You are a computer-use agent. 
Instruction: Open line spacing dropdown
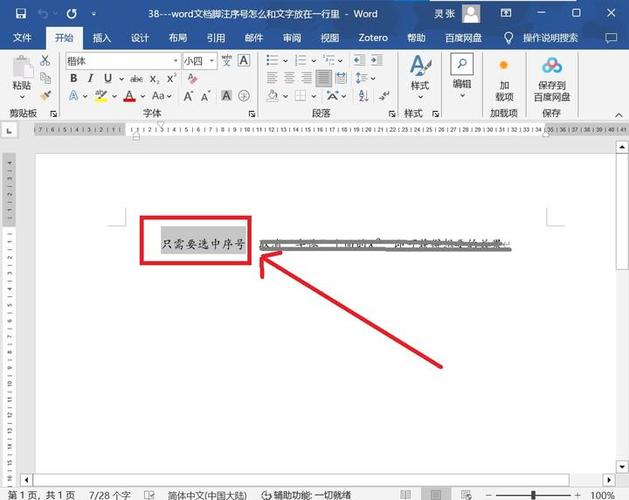pos(365,78)
